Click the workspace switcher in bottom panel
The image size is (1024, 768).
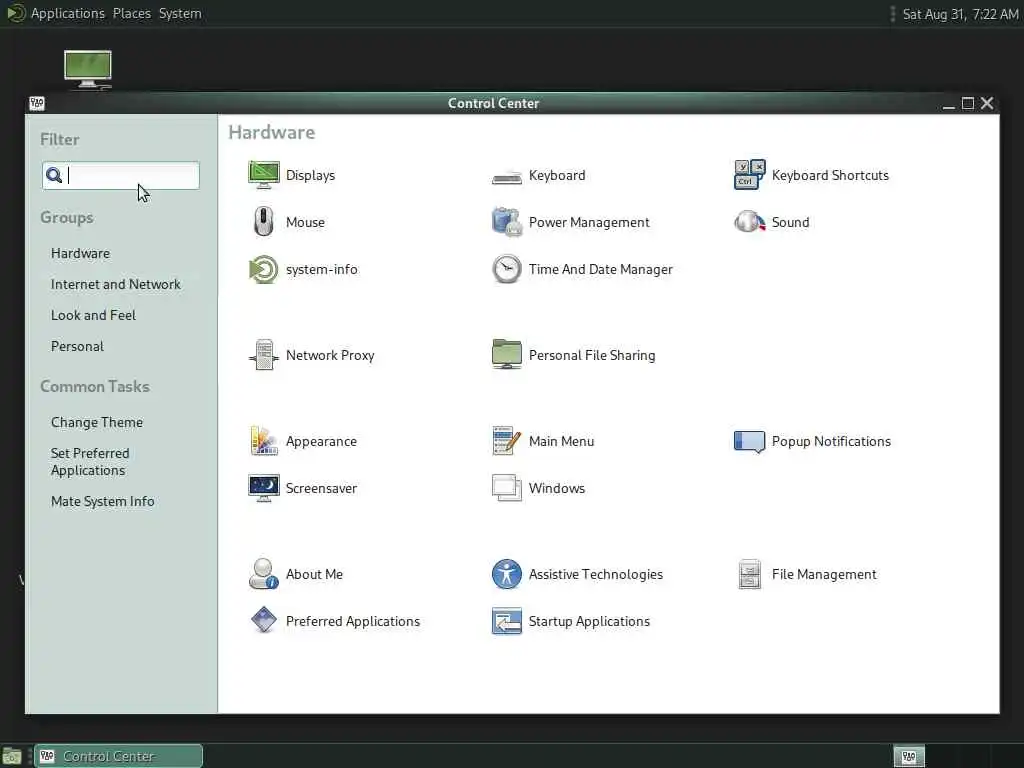909,756
